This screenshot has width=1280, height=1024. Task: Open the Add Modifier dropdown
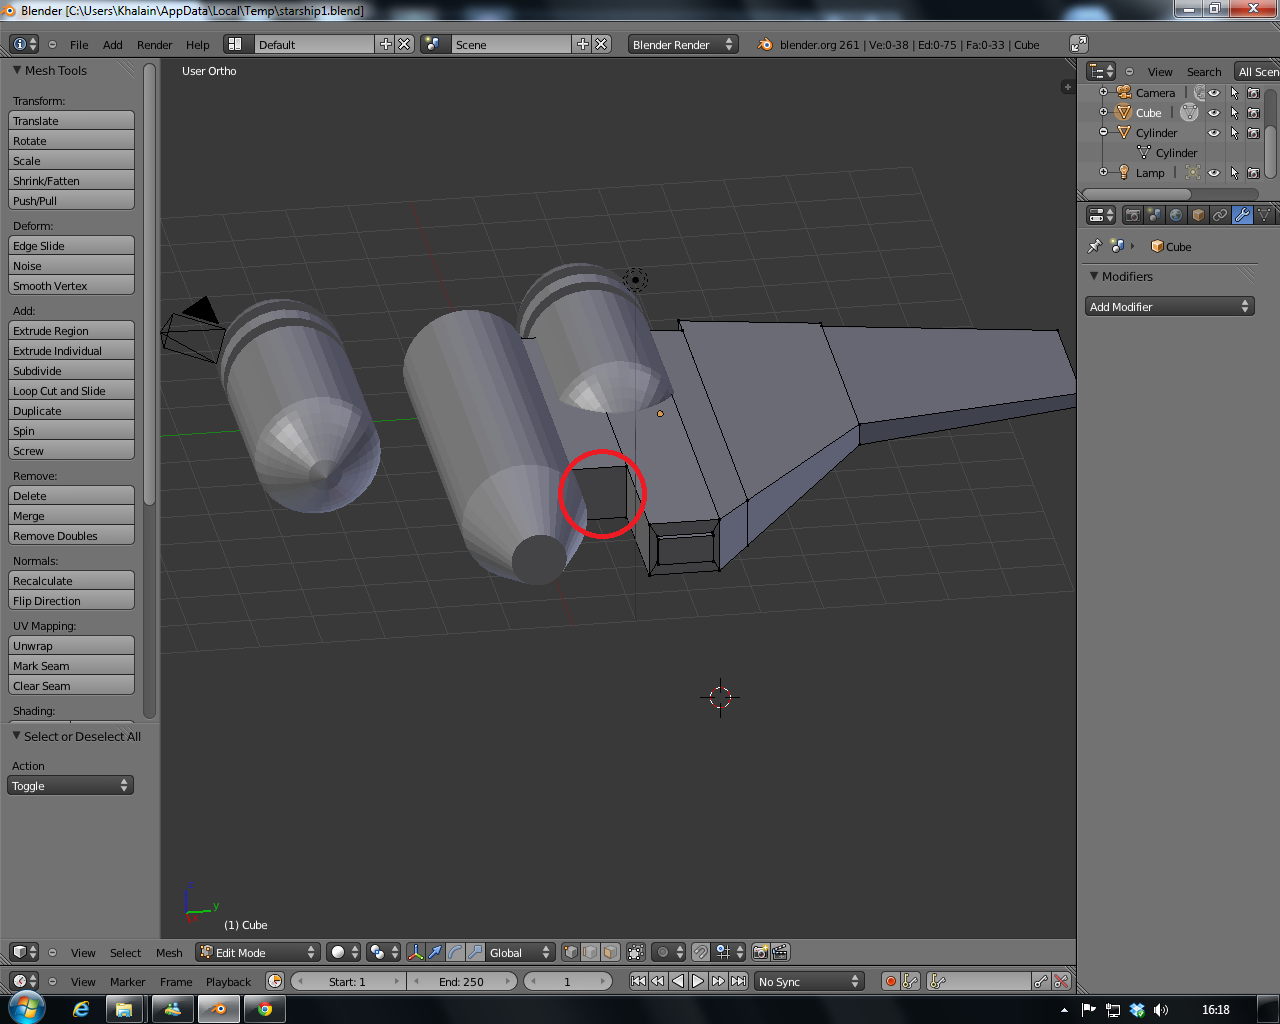click(x=1169, y=306)
